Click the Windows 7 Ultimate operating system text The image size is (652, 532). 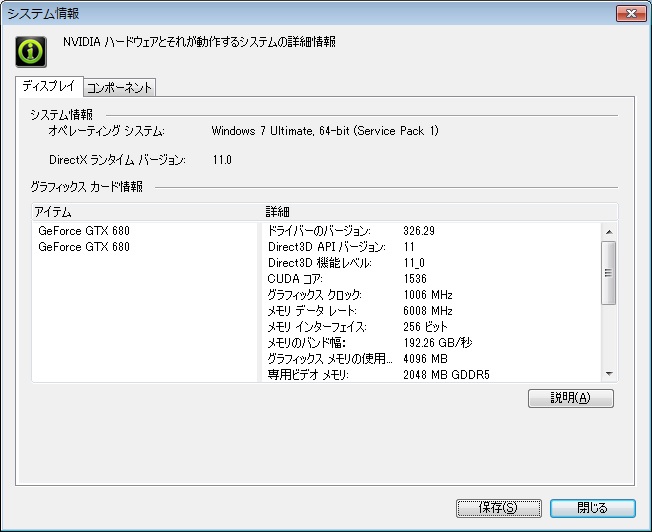click(x=325, y=131)
